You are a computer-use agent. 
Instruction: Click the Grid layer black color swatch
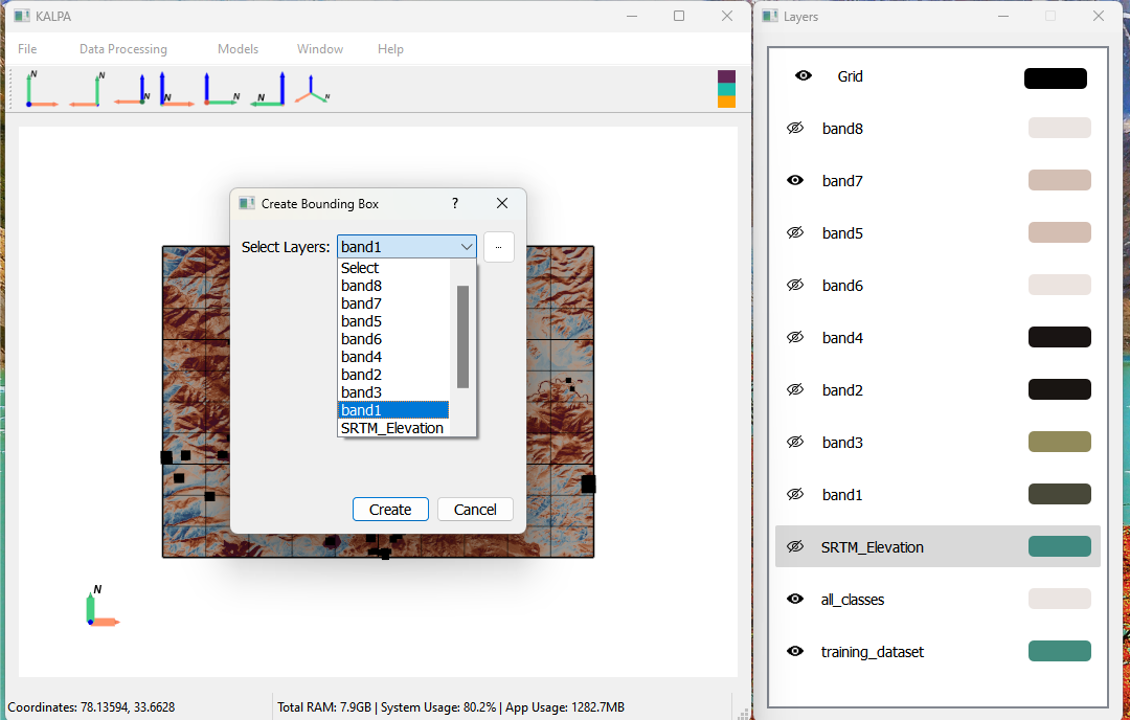point(1055,78)
